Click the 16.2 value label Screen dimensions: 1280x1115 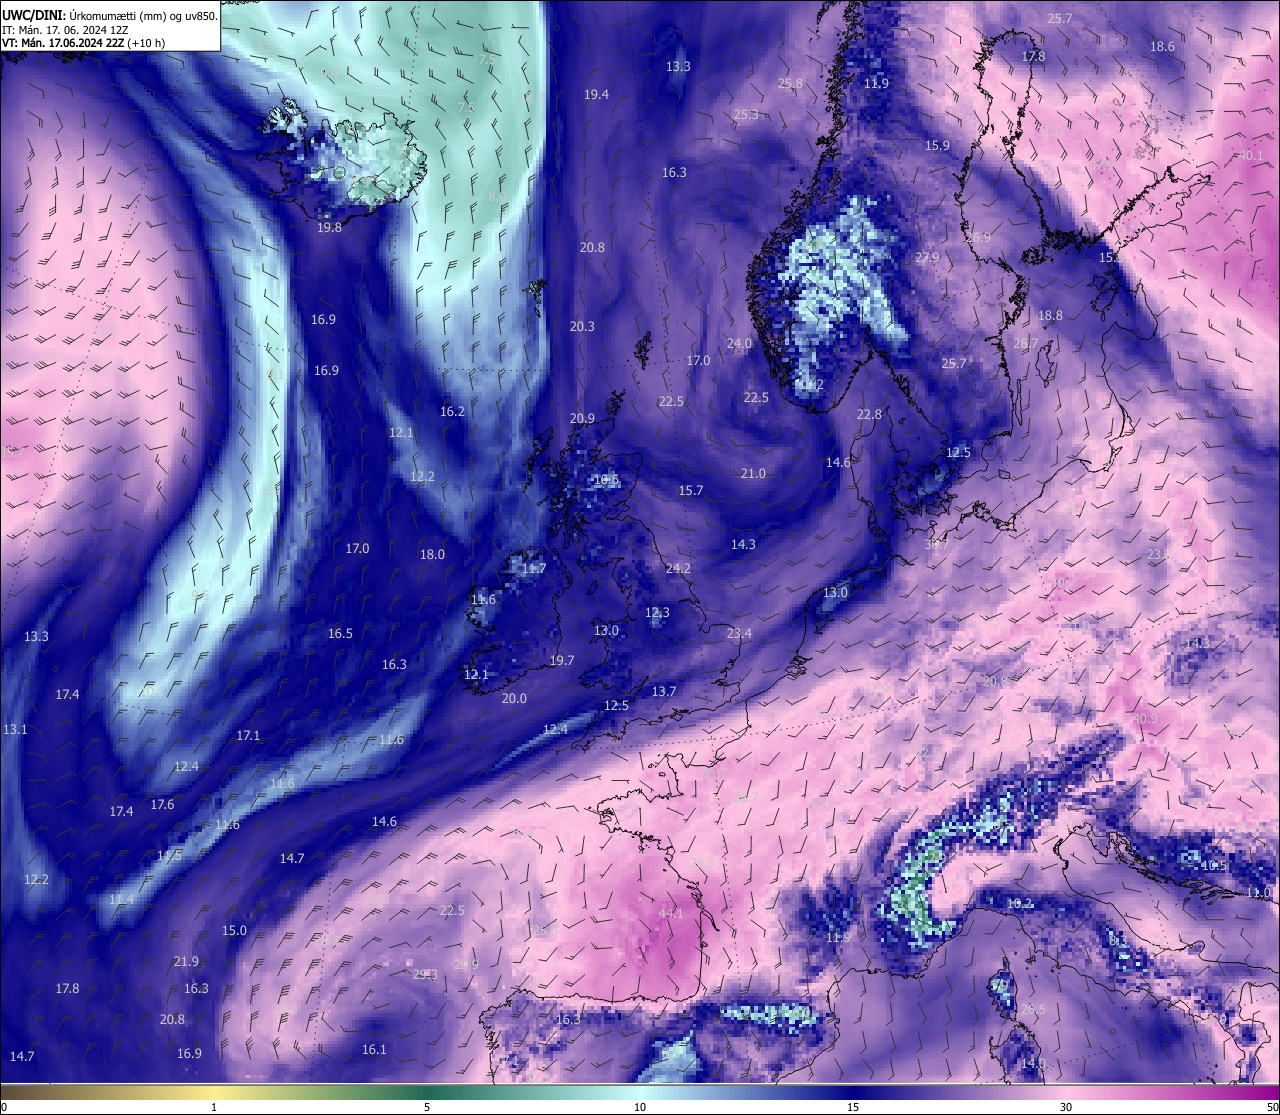click(452, 411)
